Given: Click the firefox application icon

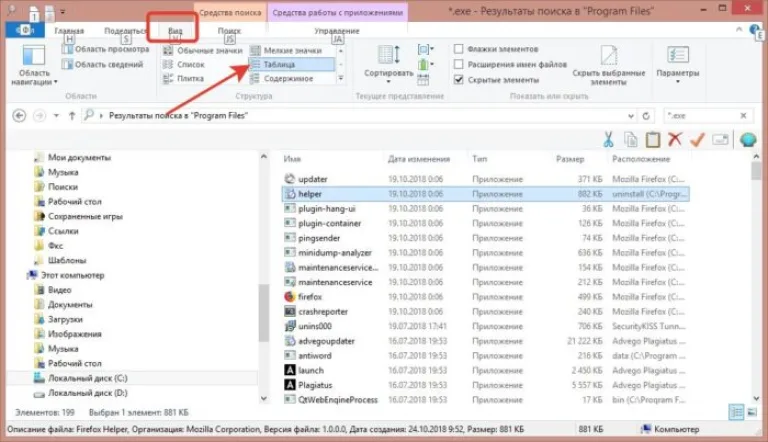Looking at the screenshot, I should (x=289, y=296).
